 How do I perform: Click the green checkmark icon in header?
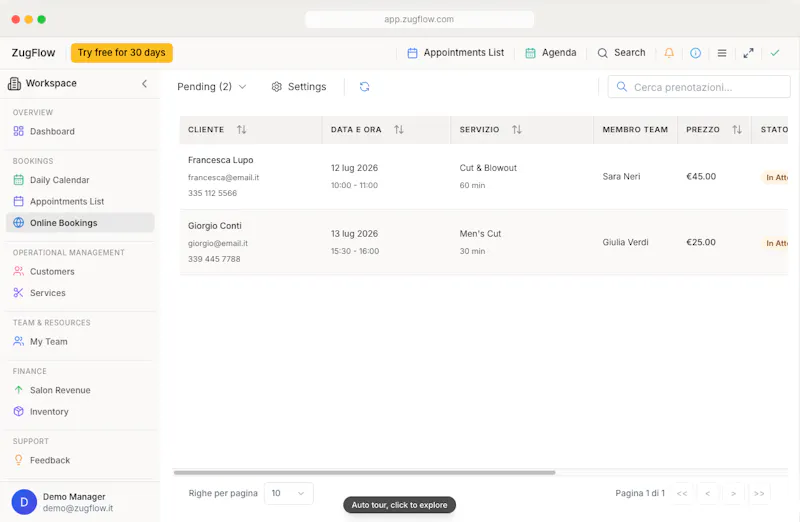pos(775,53)
